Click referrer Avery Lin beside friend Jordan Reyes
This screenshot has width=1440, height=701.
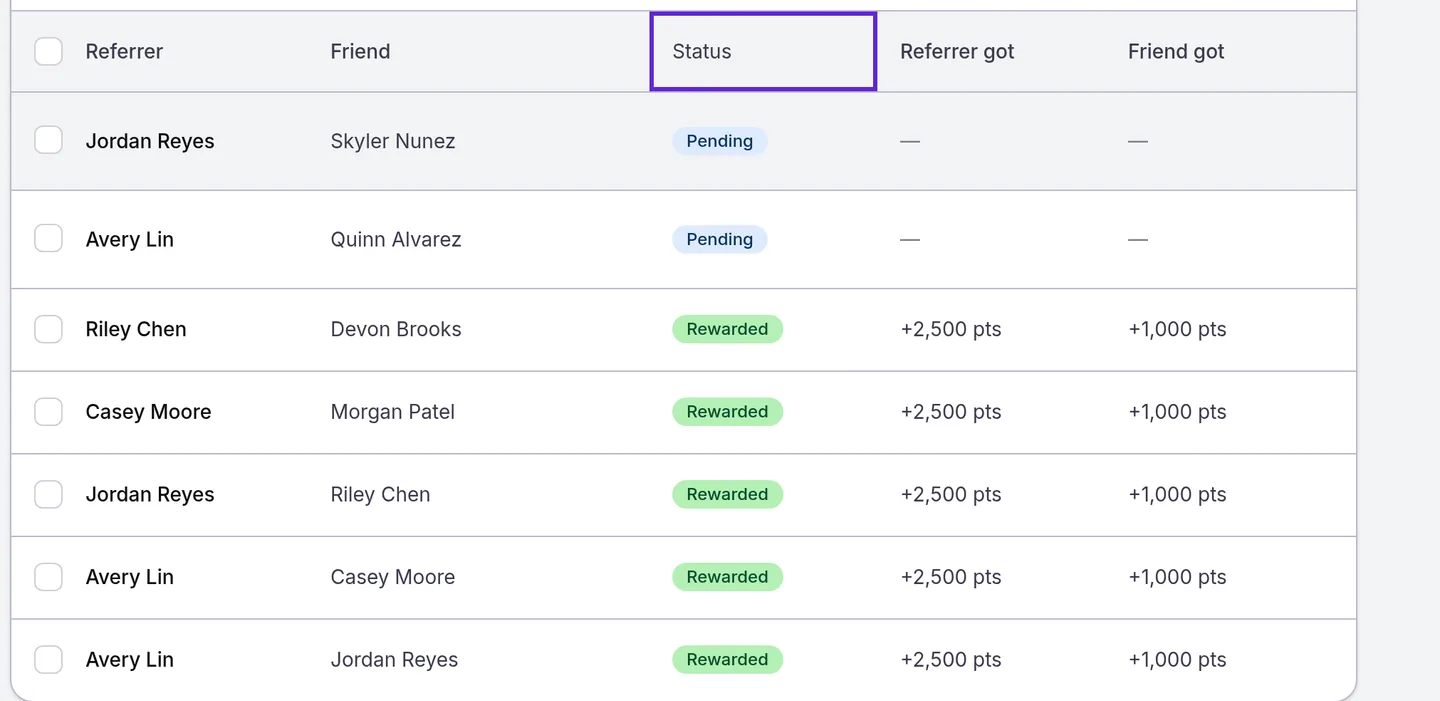[130, 660]
